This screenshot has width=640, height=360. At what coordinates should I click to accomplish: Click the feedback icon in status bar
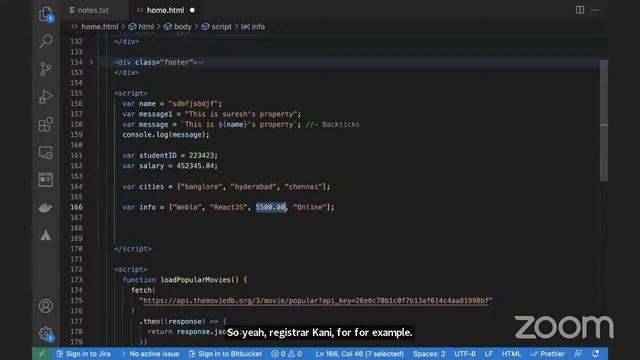578,353
